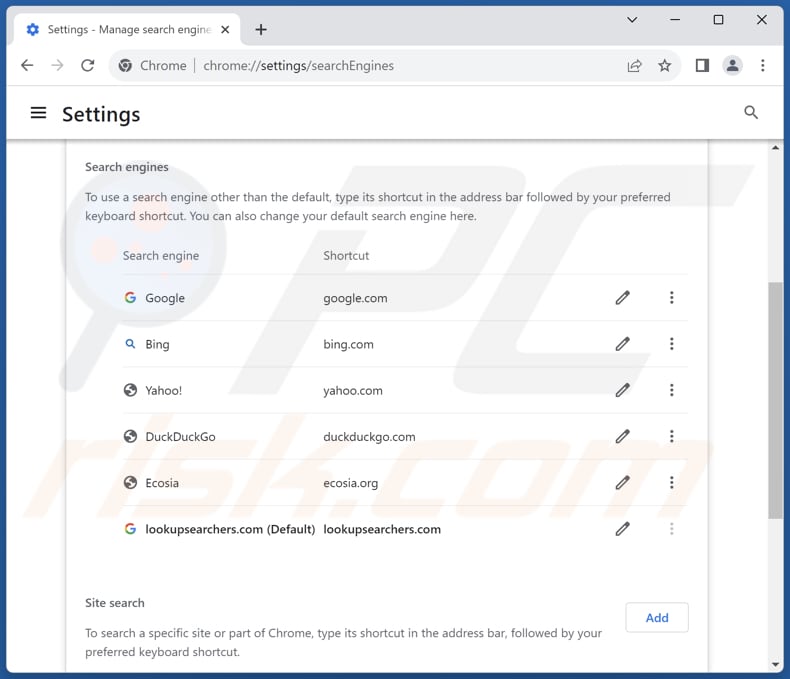Edit the Google search engine entry
This screenshot has height=679, width=790.
click(x=622, y=298)
